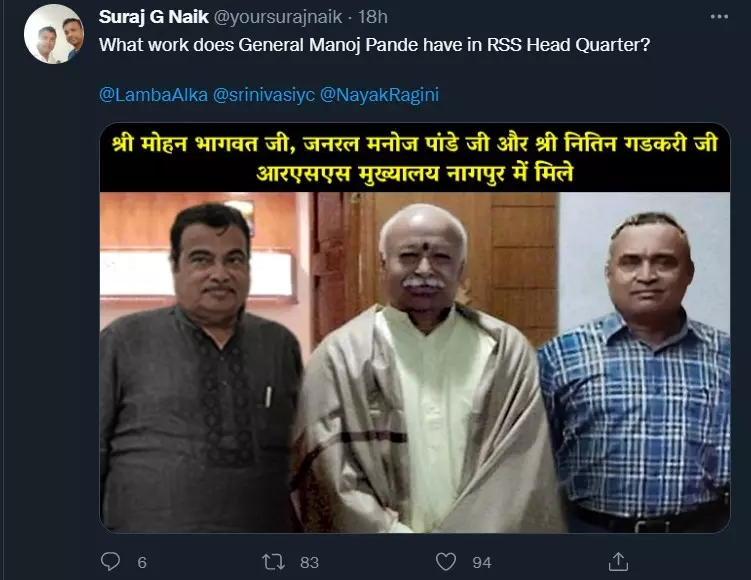Retweet this post using the retweet icon

click(x=273, y=562)
